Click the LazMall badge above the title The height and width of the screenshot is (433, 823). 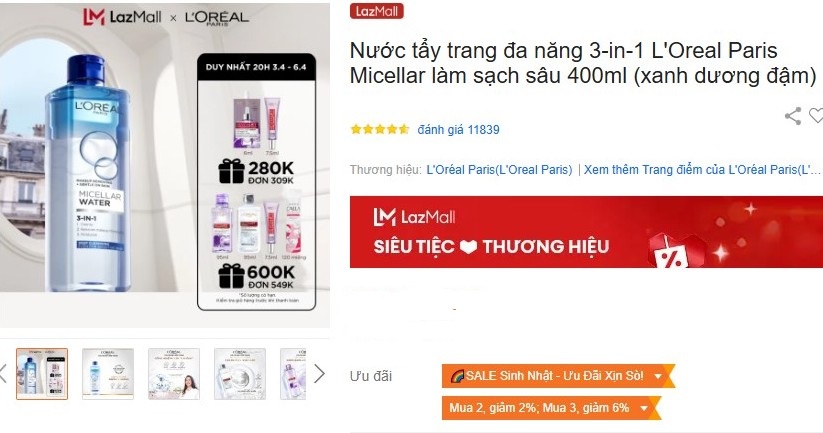[x=376, y=11]
